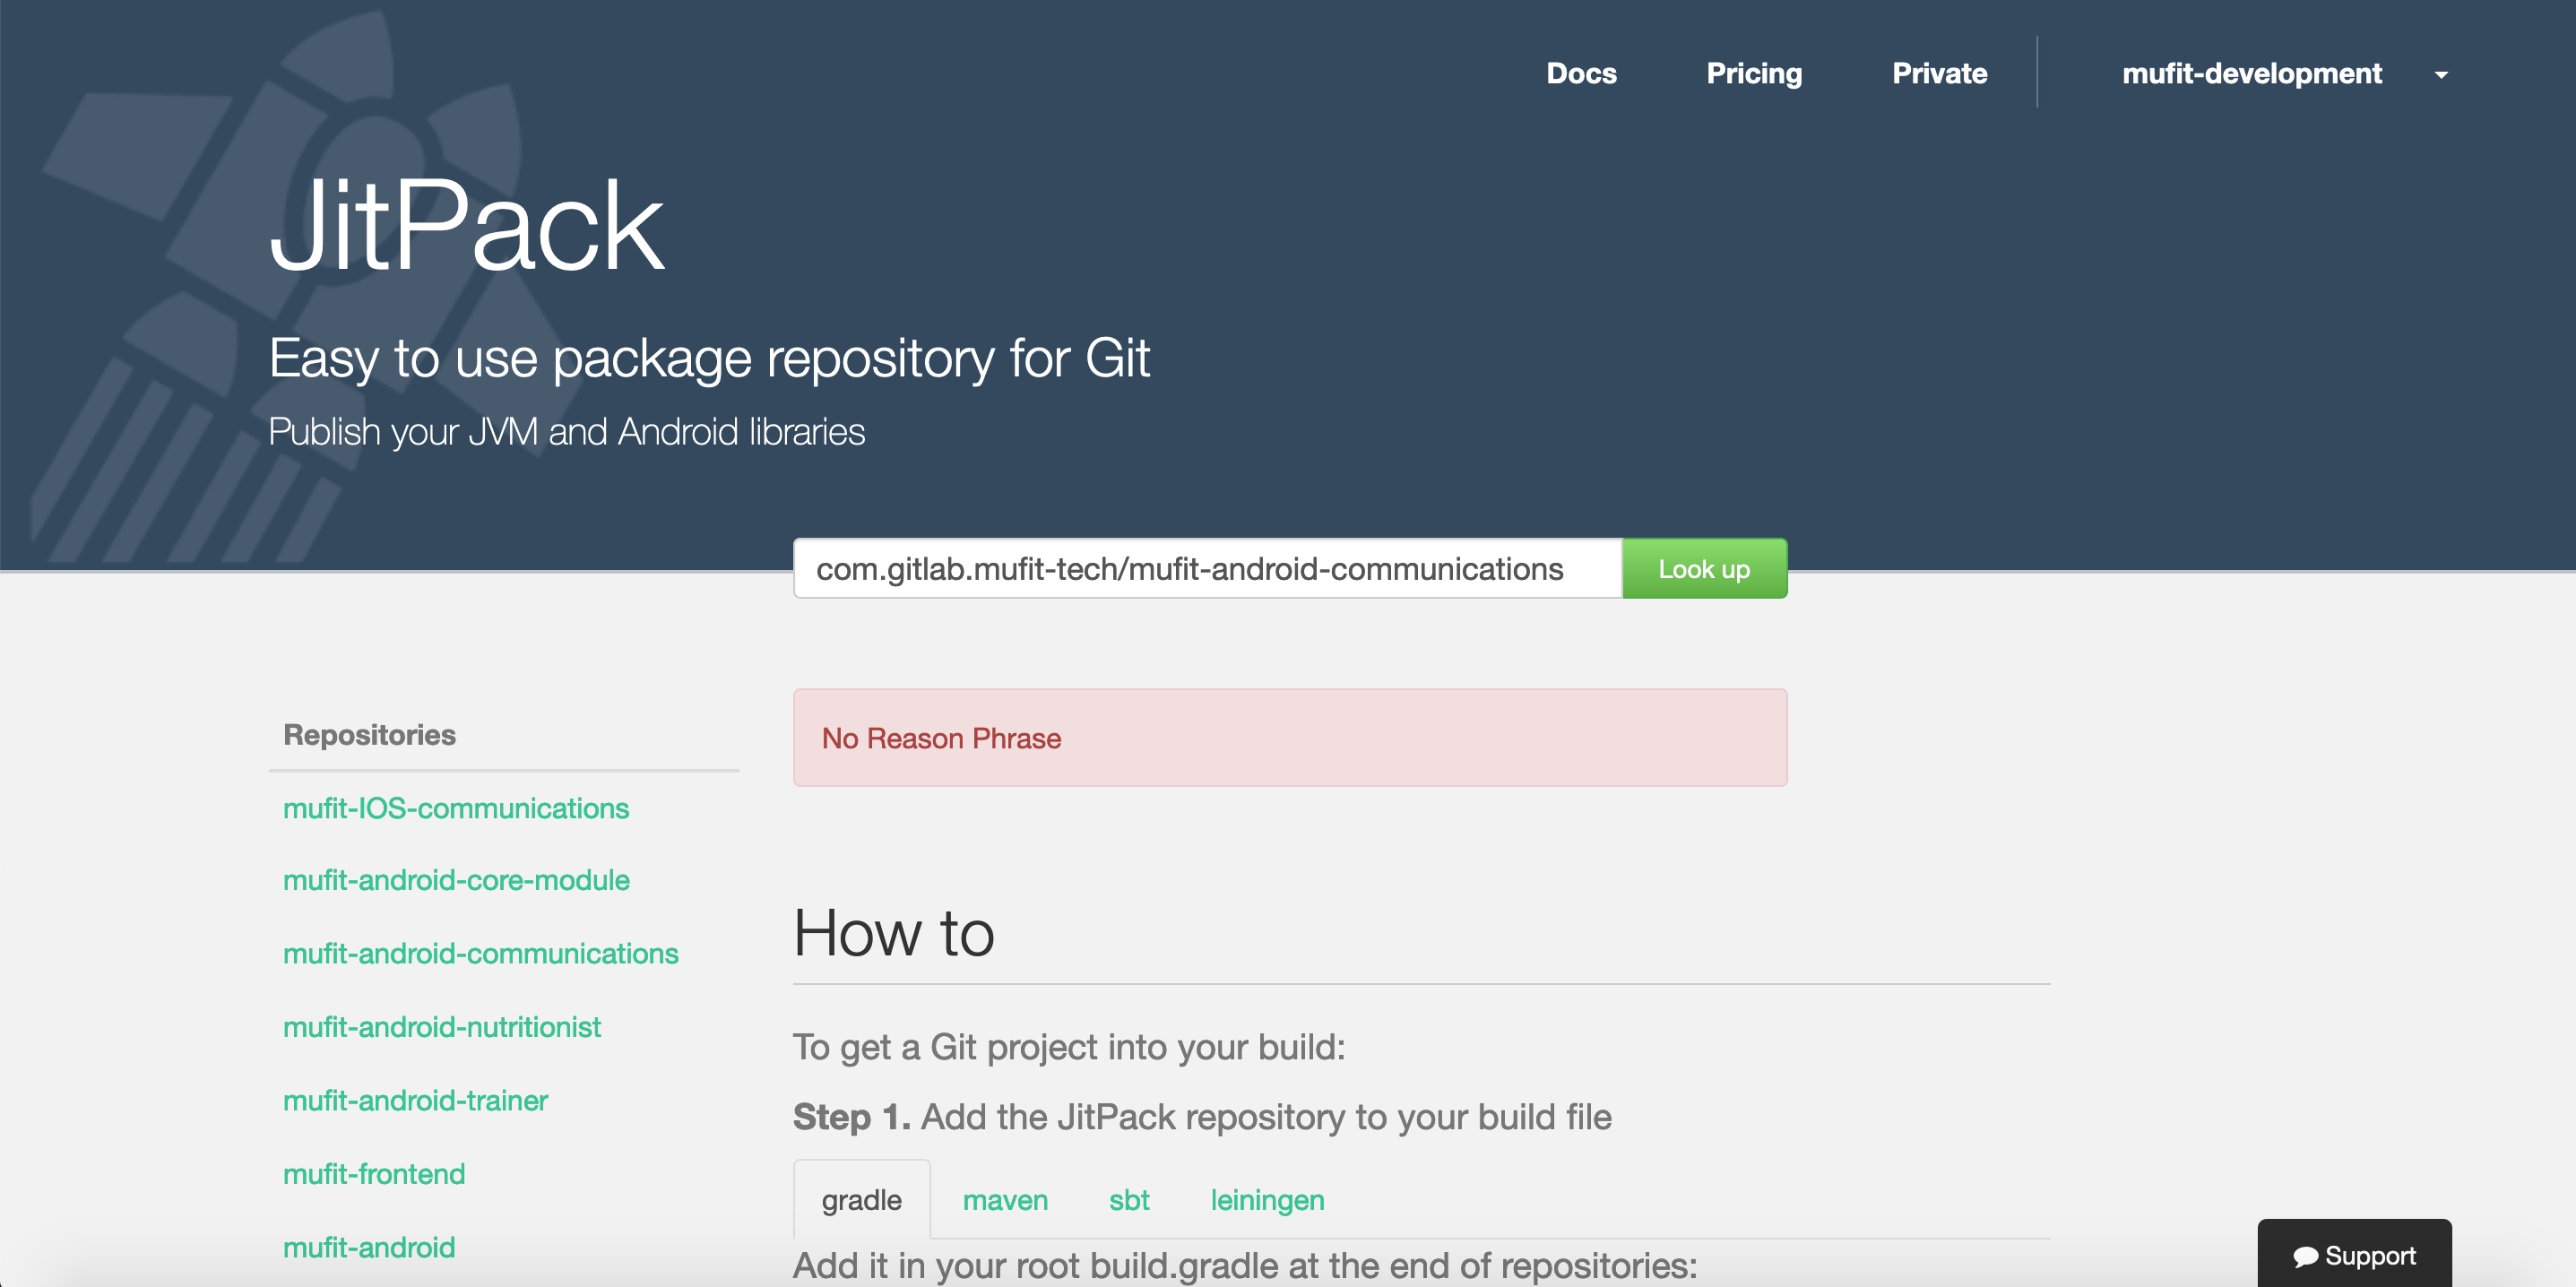This screenshot has width=2576, height=1287.
Task: Select the leiningen tab
Action: tap(1266, 1200)
